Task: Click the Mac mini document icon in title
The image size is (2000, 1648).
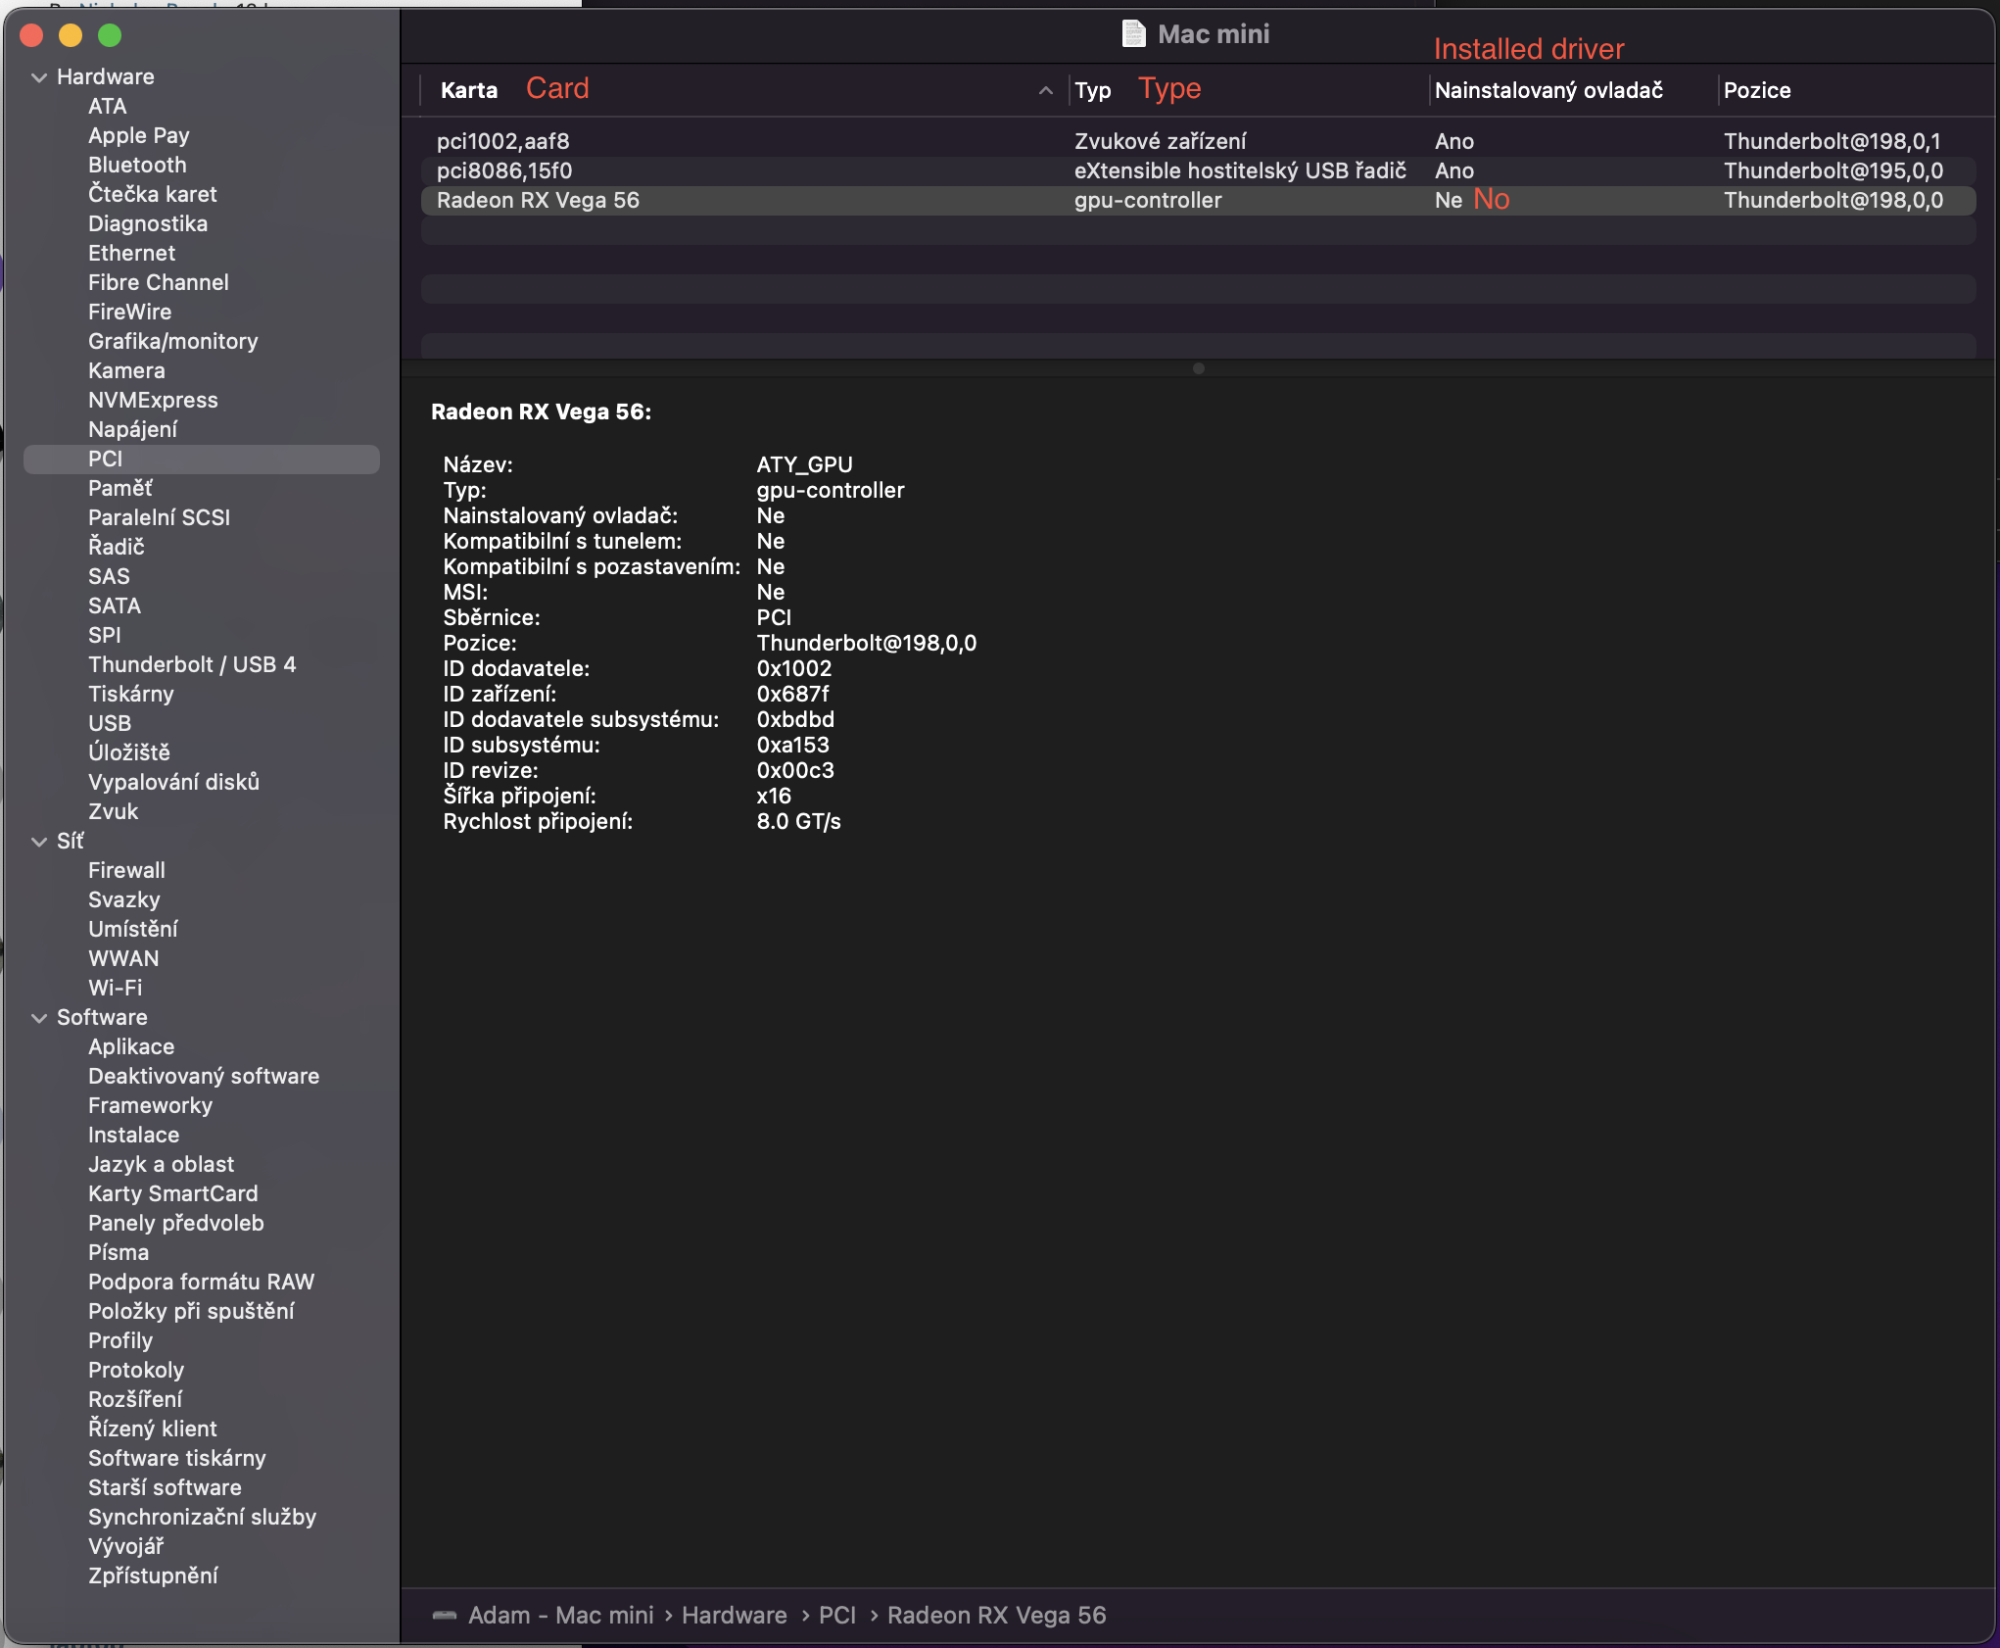Action: coord(1133,34)
